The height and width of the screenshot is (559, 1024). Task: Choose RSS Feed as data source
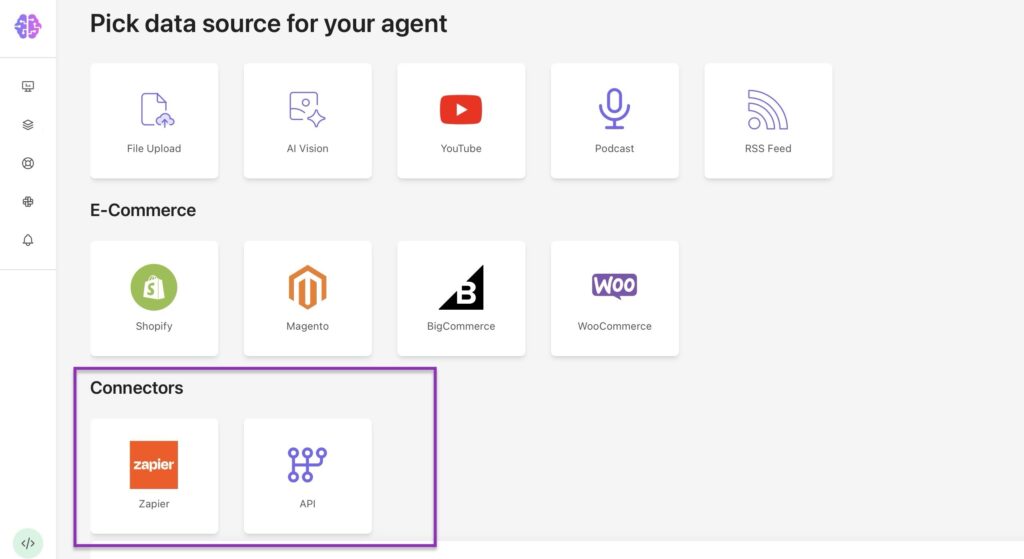click(768, 121)
